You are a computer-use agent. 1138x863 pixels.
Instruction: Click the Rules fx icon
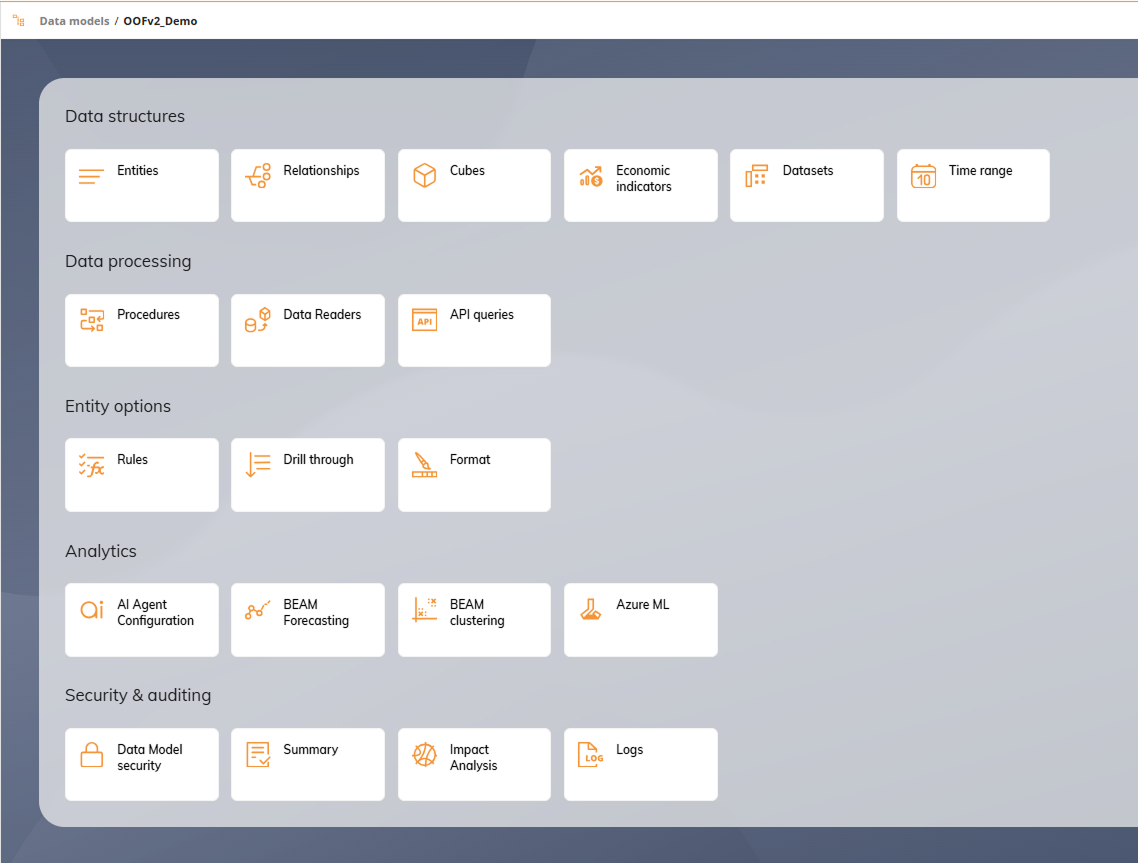91,465
